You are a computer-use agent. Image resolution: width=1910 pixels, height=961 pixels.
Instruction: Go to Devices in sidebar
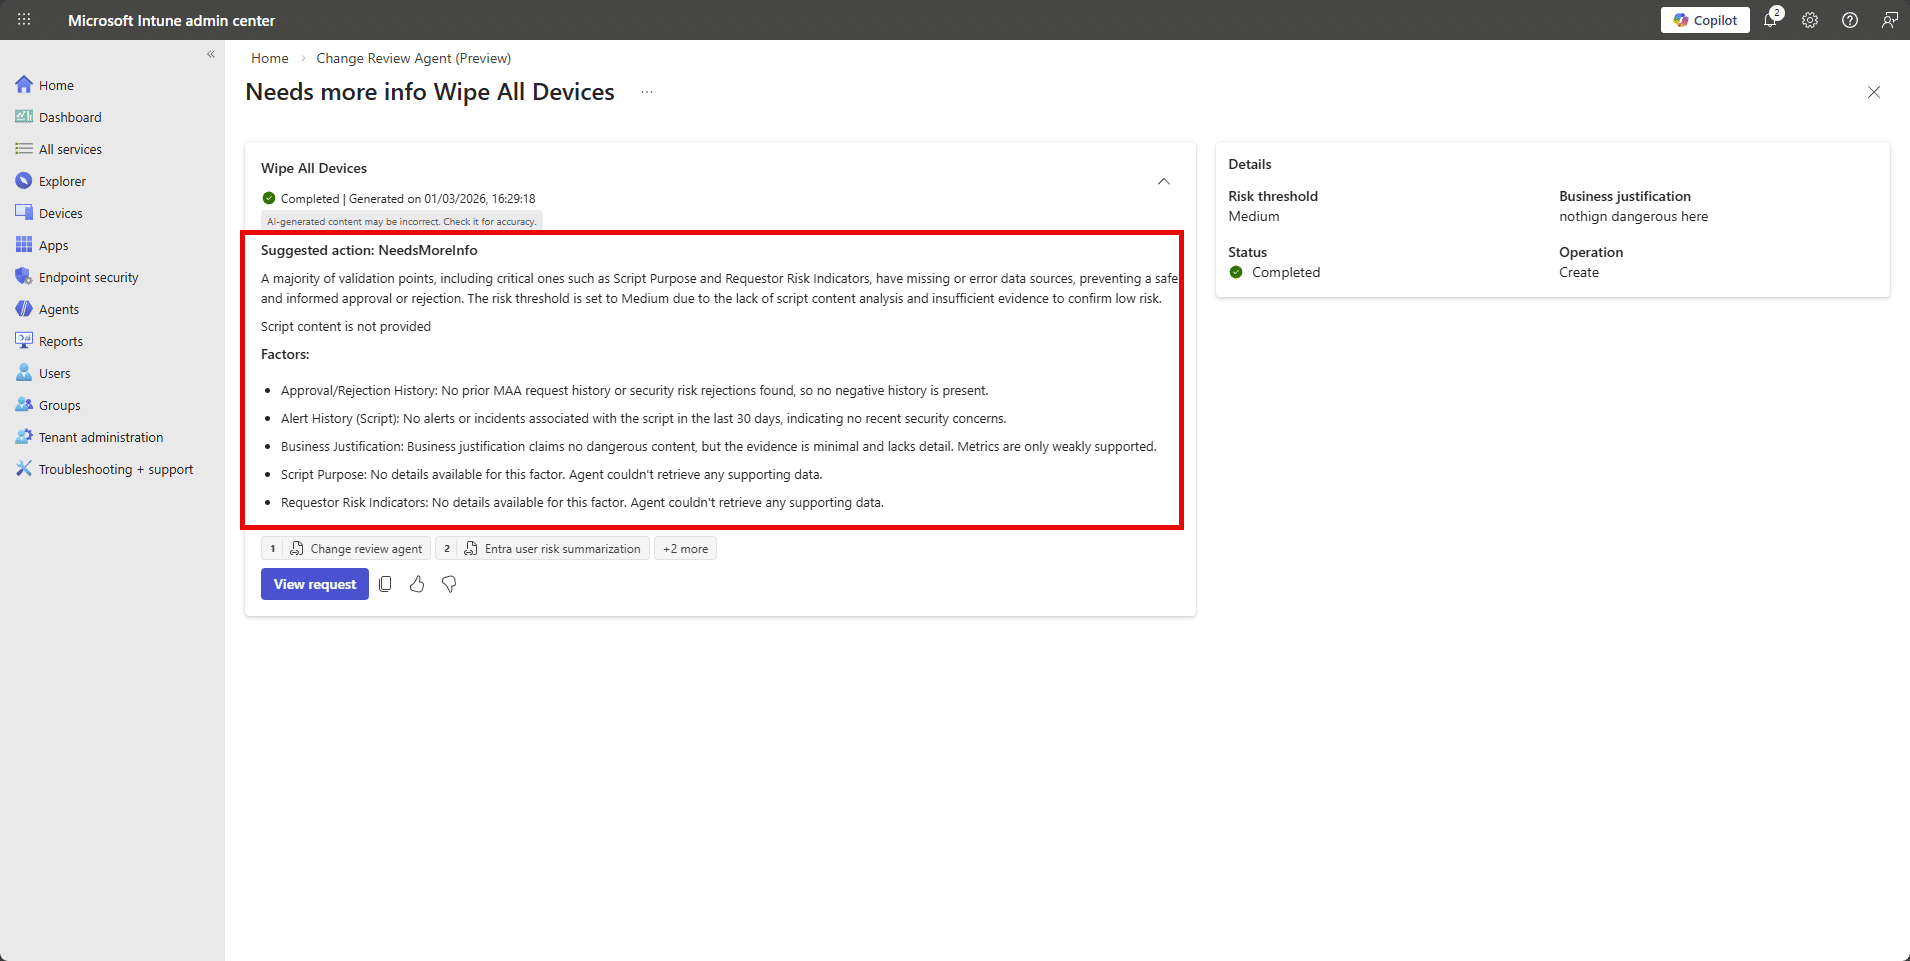60,213
